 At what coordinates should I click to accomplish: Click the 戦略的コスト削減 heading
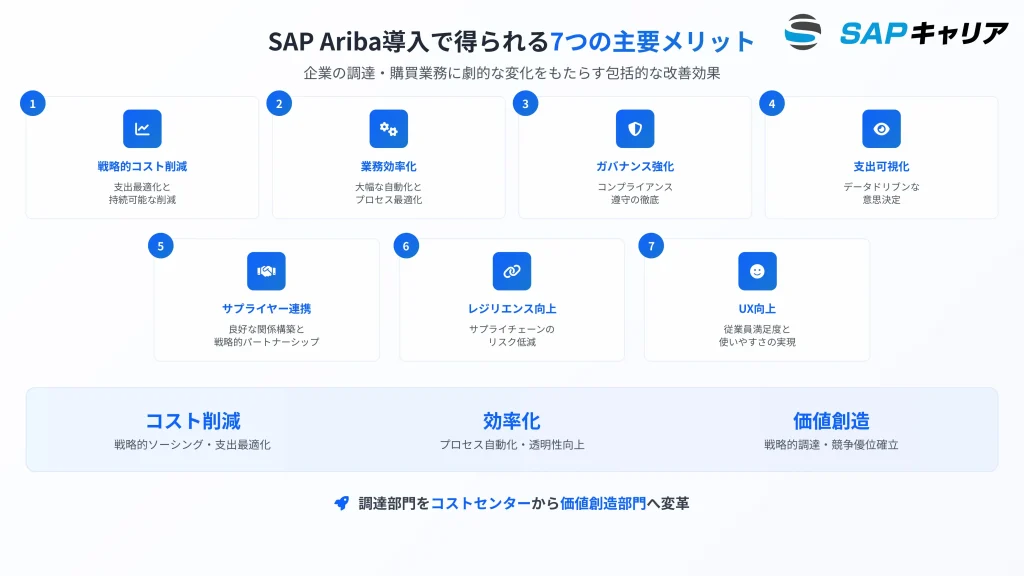pos(142,167)
